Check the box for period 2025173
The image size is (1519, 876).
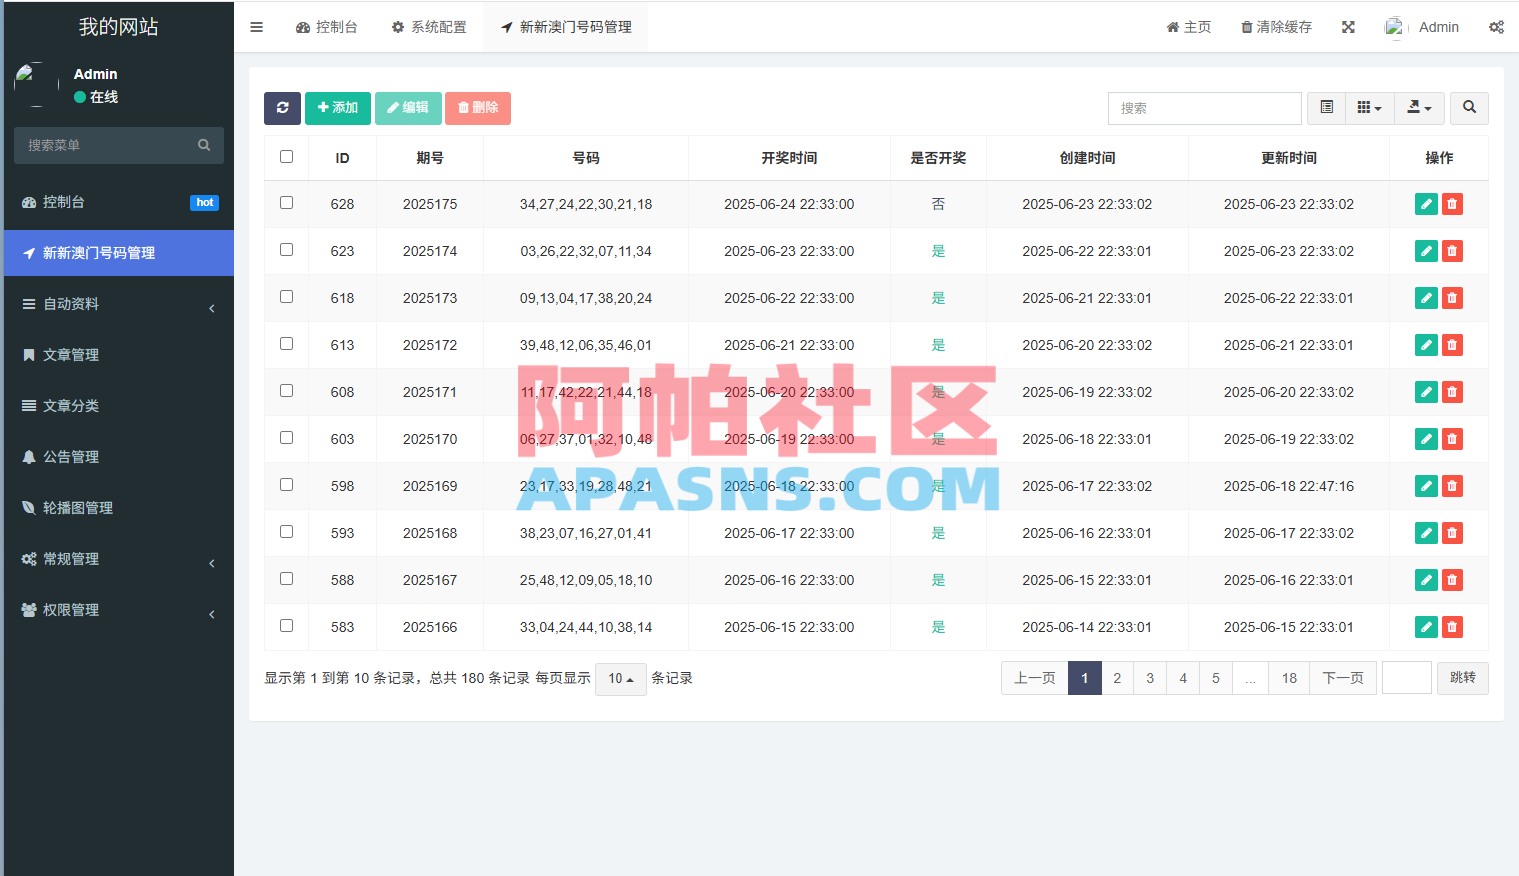point(287,297)
